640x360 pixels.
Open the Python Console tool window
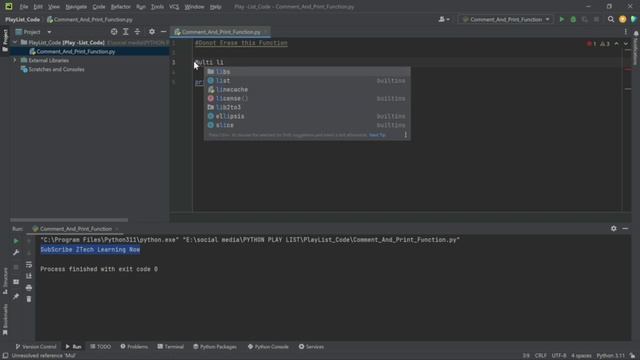pos(268,347)
